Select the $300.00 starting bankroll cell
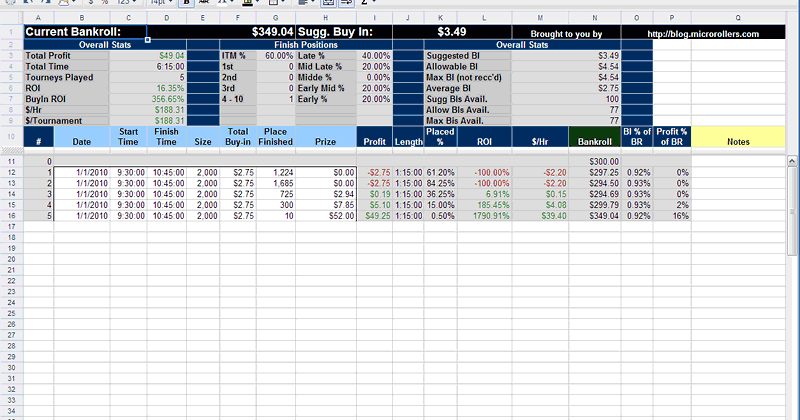800x420 pixels. [x=594, y=162]
